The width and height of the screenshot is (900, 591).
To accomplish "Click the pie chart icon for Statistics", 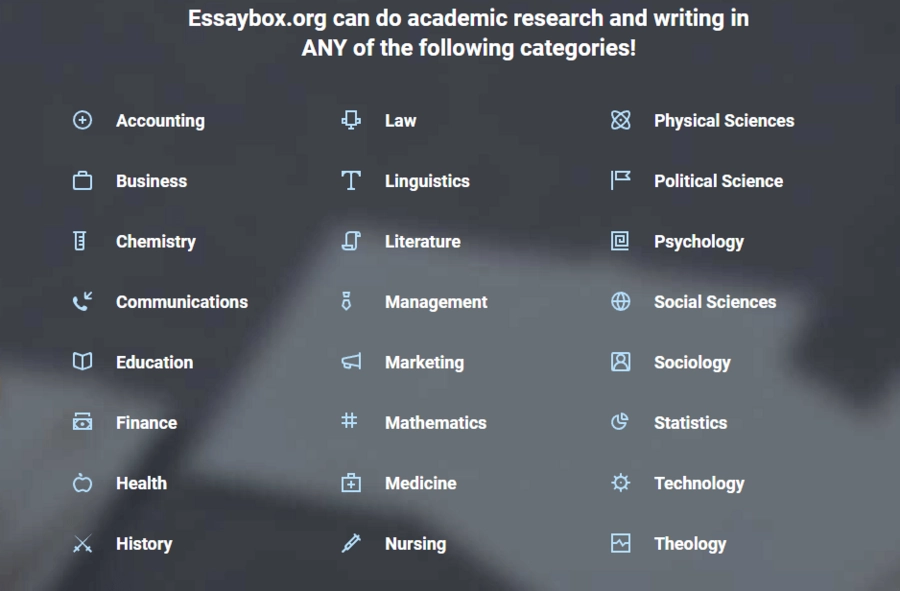I will [x=620, y=422].
